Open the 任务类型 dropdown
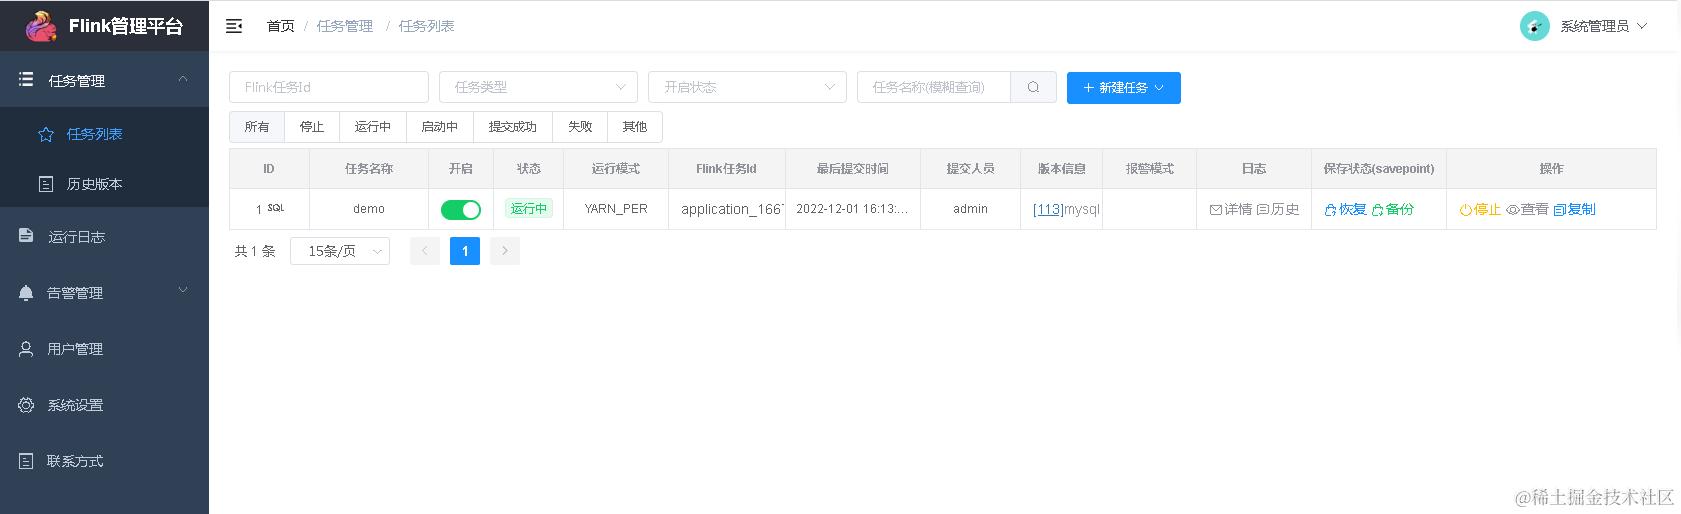This screenshot has height=514, width=1681. (538, 87)
